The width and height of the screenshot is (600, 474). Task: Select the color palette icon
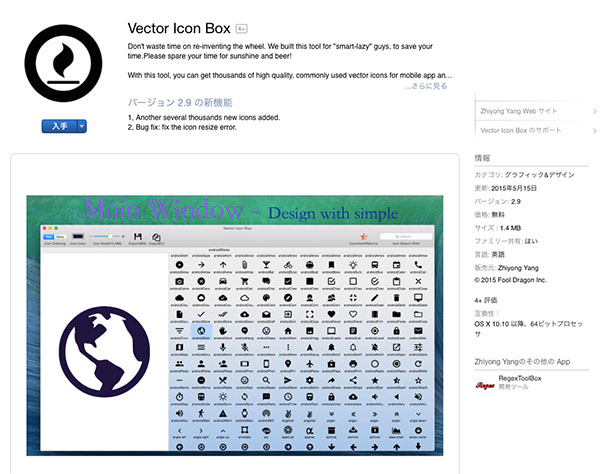point(266,298)
